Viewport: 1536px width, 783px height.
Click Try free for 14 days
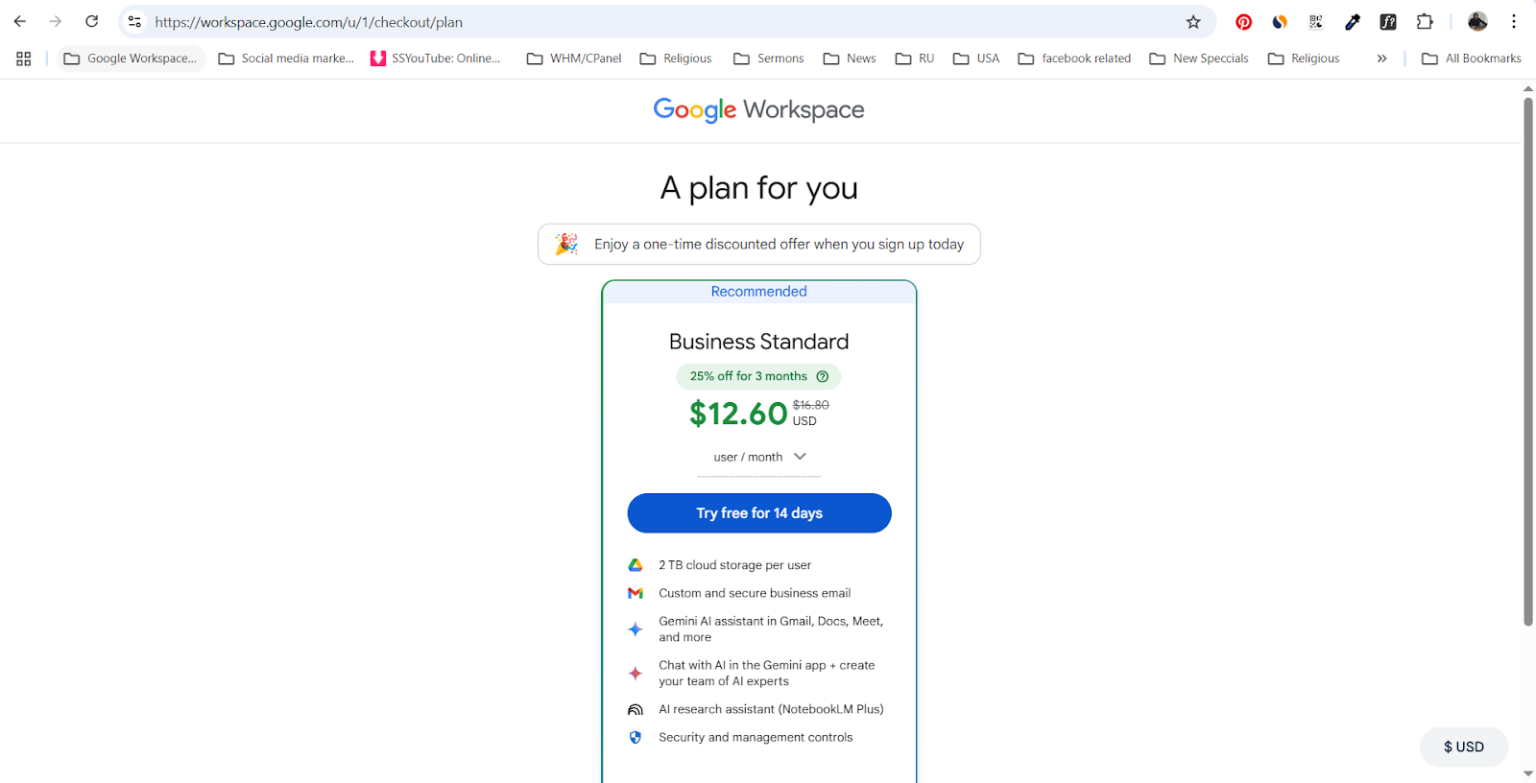759,513
